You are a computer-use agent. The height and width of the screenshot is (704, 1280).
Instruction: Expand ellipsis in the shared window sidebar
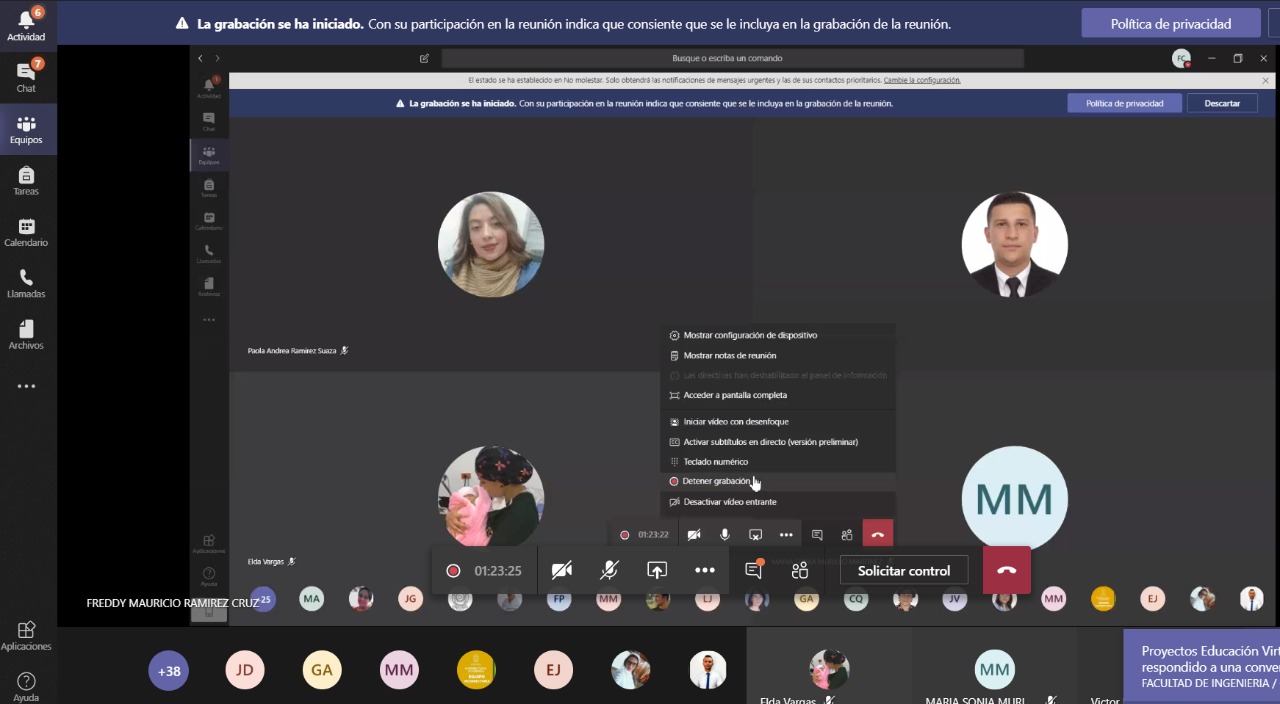click(x=209, y=320)
